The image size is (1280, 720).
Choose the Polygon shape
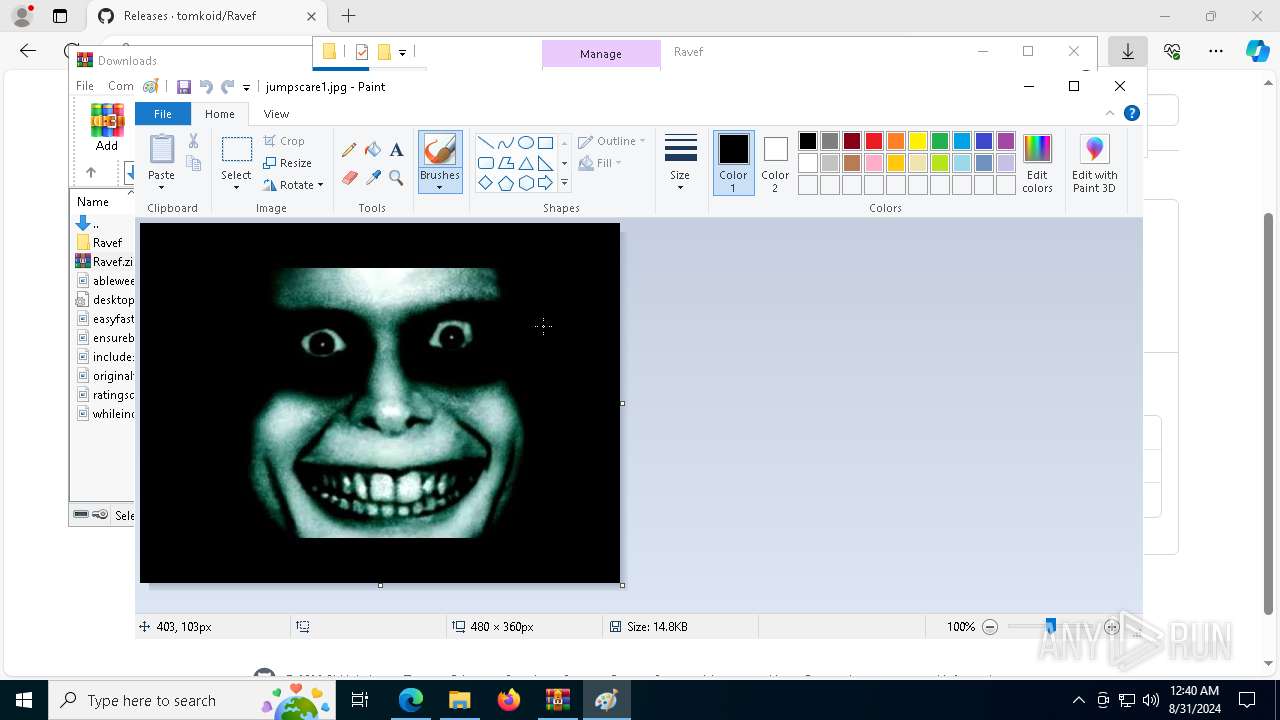(x=505, y=163)
